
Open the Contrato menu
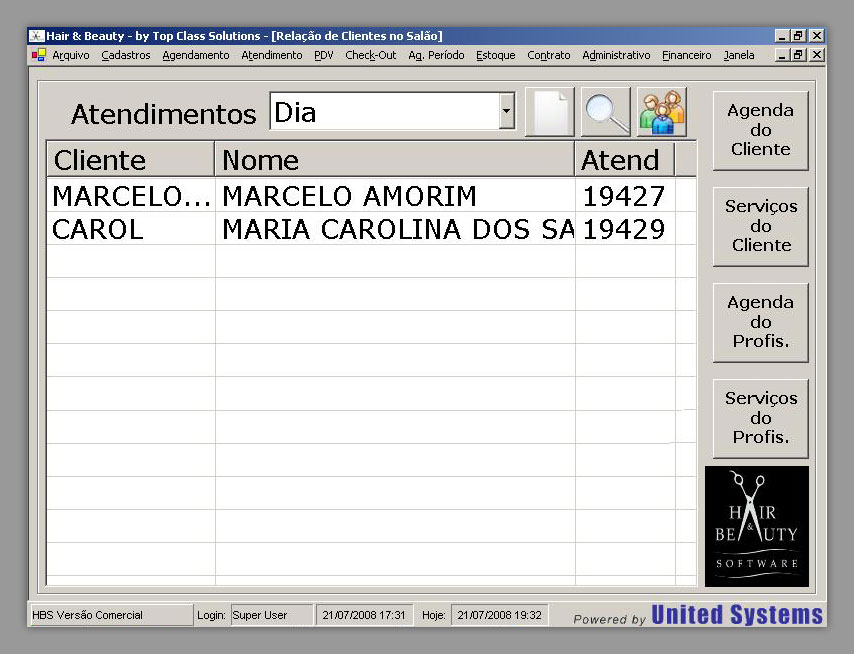tap(548, 55)
